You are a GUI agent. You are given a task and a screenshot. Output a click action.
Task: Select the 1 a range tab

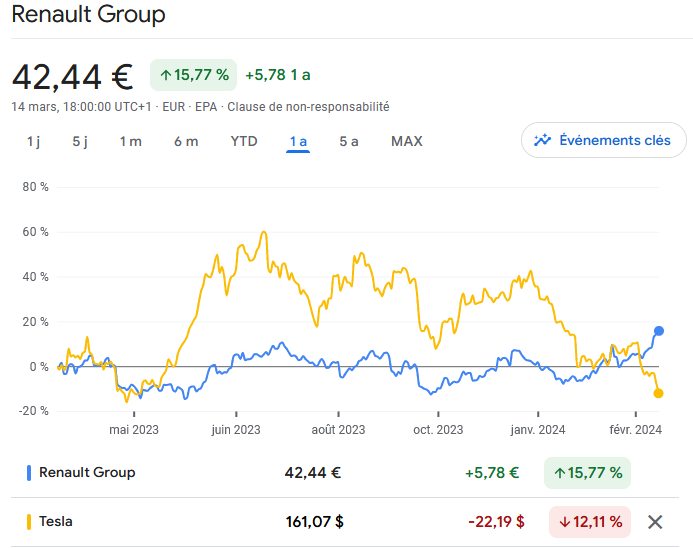297,141
